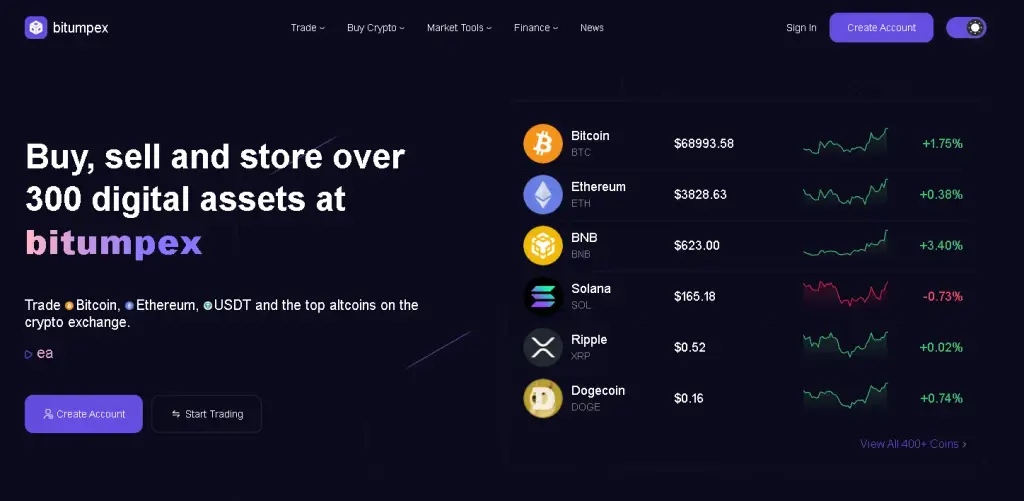Viewport: 1024px width, 501px height.
Task: Click the red Solana price sparkline
Action: (x=845, y=294)
